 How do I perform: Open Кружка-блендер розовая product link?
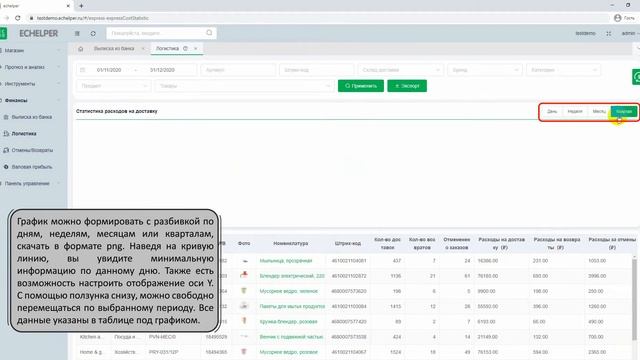click(288, 322)
